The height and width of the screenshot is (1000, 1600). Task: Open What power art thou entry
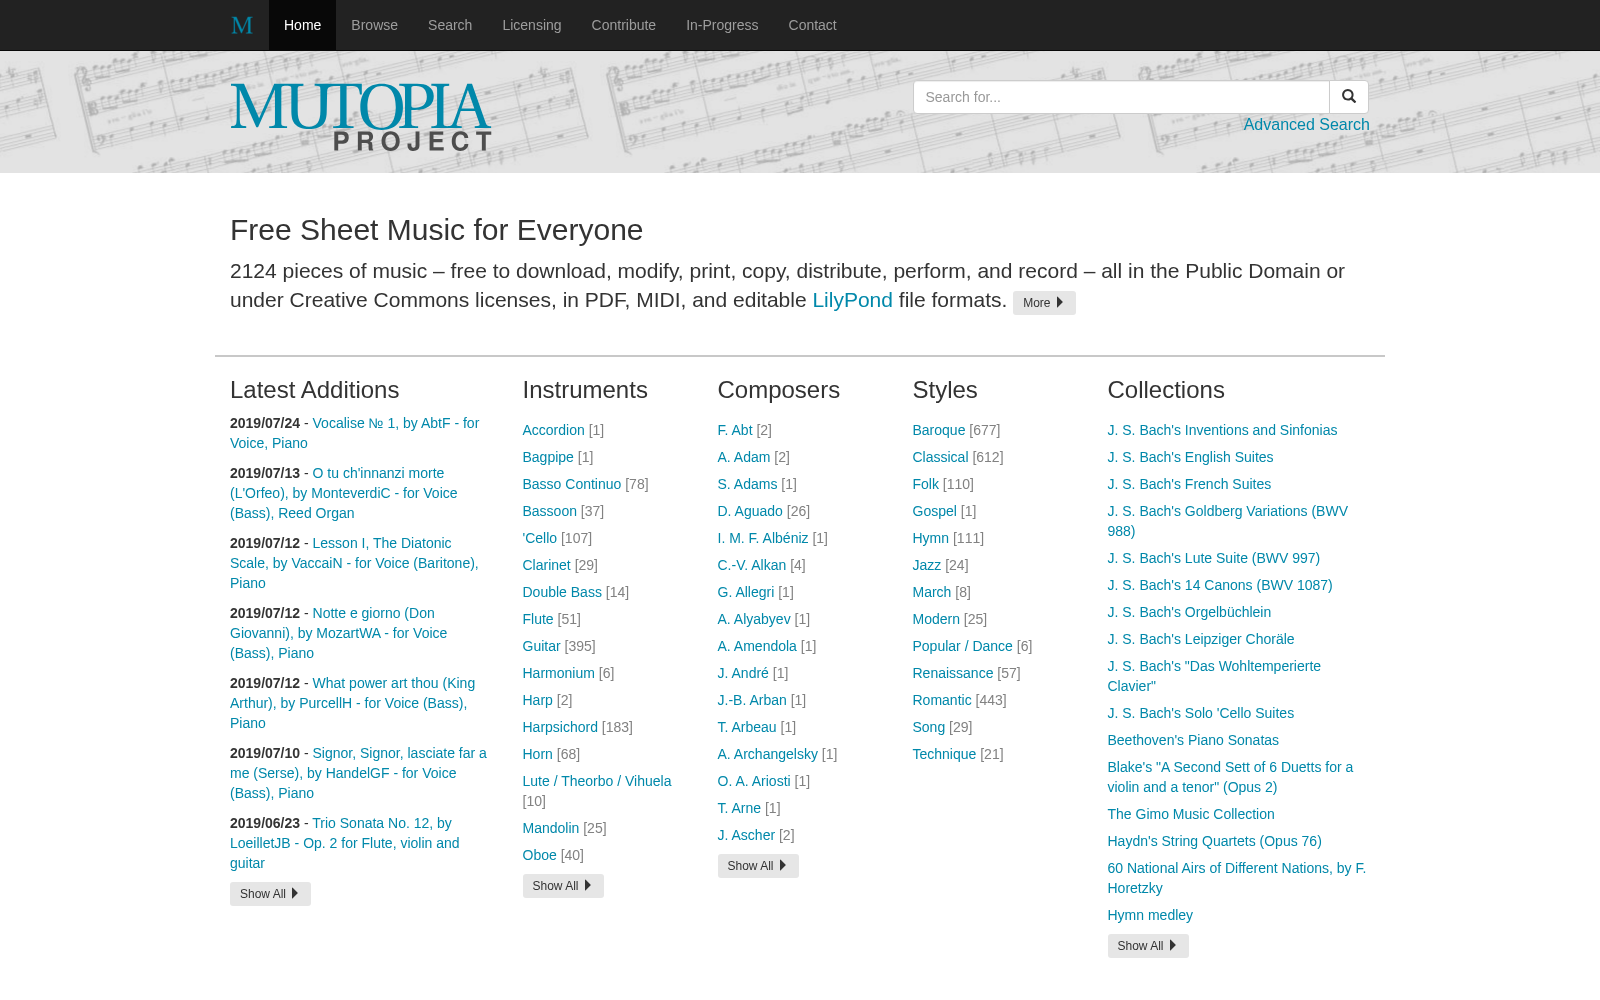(x=353, y=703)
